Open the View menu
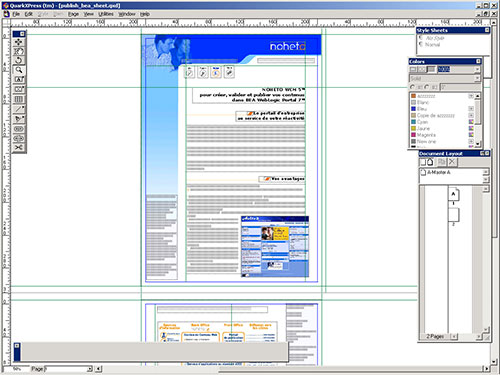This screenshot has height=375, width=500. point(88,14)
